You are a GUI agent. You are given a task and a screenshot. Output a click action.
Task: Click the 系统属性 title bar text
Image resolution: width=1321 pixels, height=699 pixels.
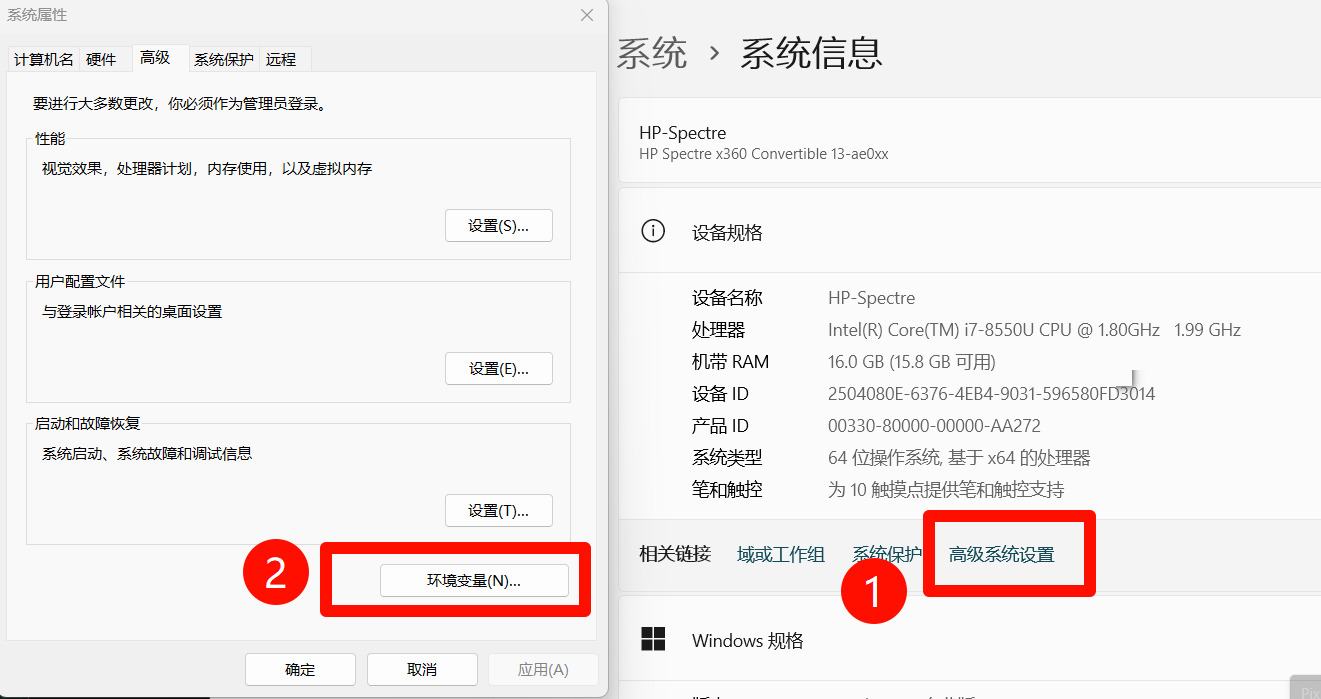pyautogui.click(x=37, y=15)
